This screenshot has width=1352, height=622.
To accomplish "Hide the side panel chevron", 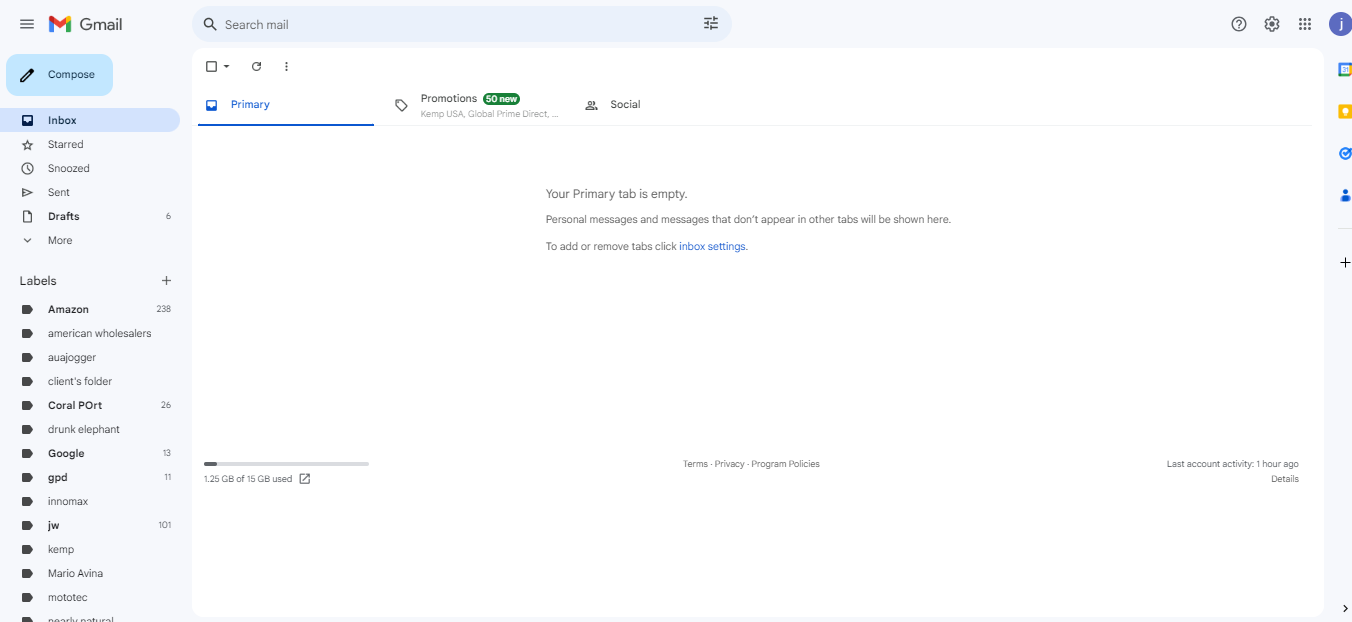I will 1345,608.
